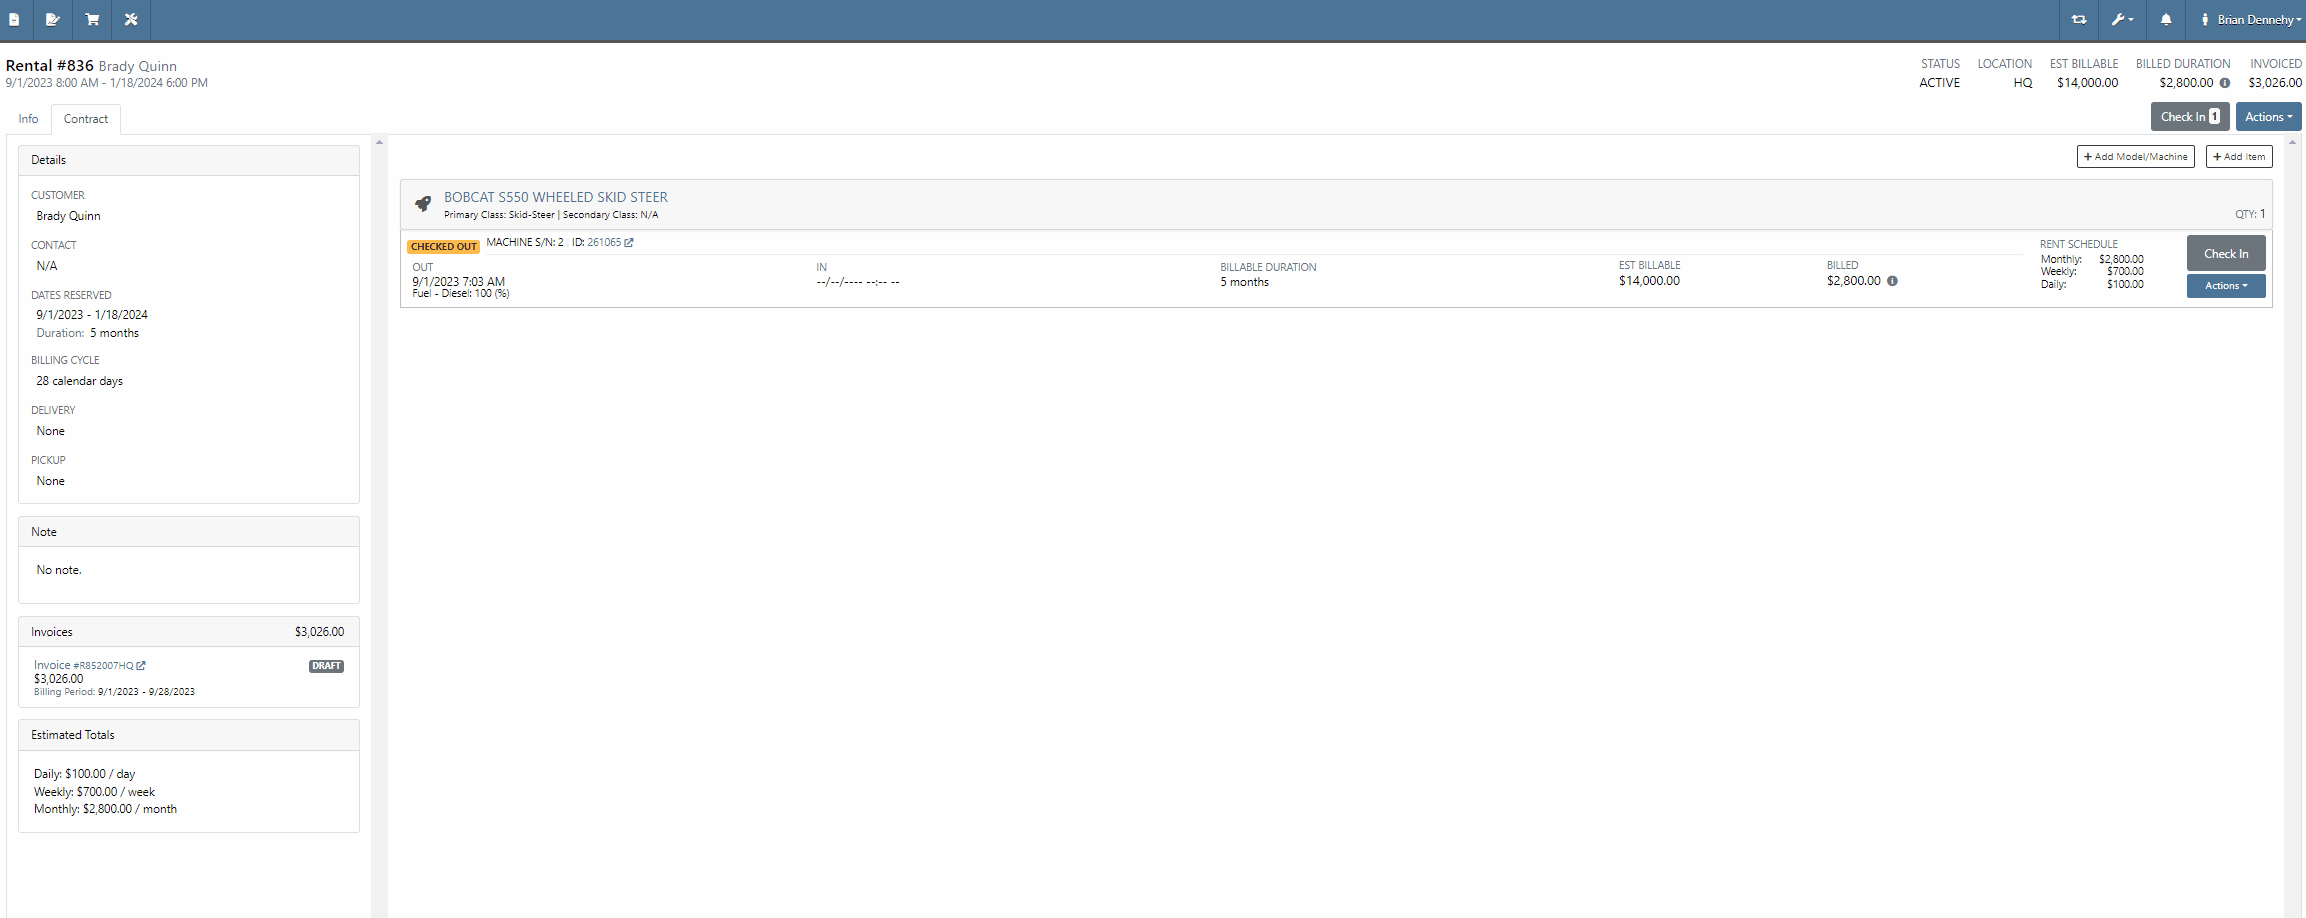The image size is (2306, 918).
Task: Click the 'HQ' location value
Action: coord(2023,83)
